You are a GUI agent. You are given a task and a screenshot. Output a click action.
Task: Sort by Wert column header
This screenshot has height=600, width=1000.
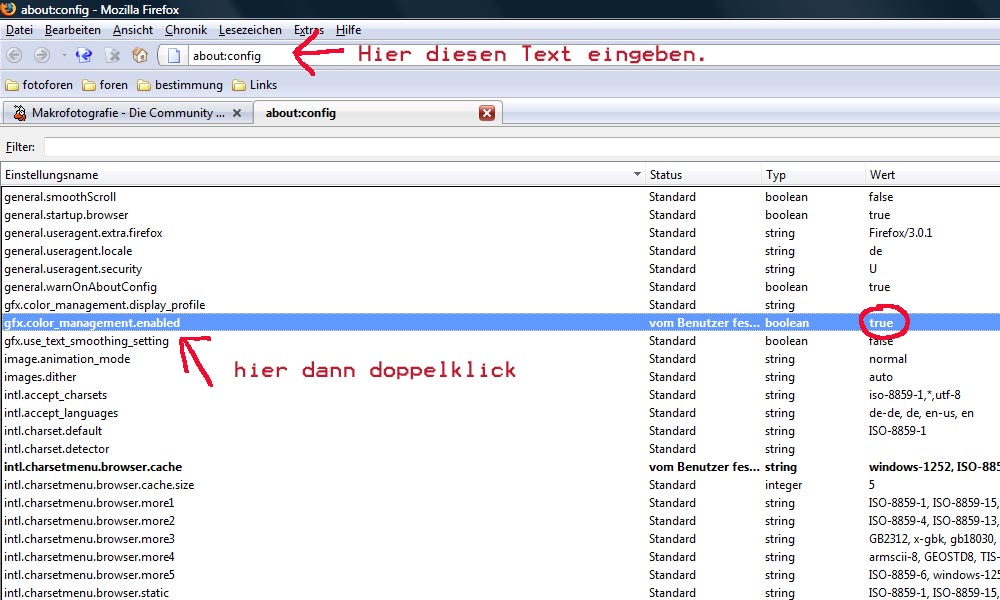932,175
